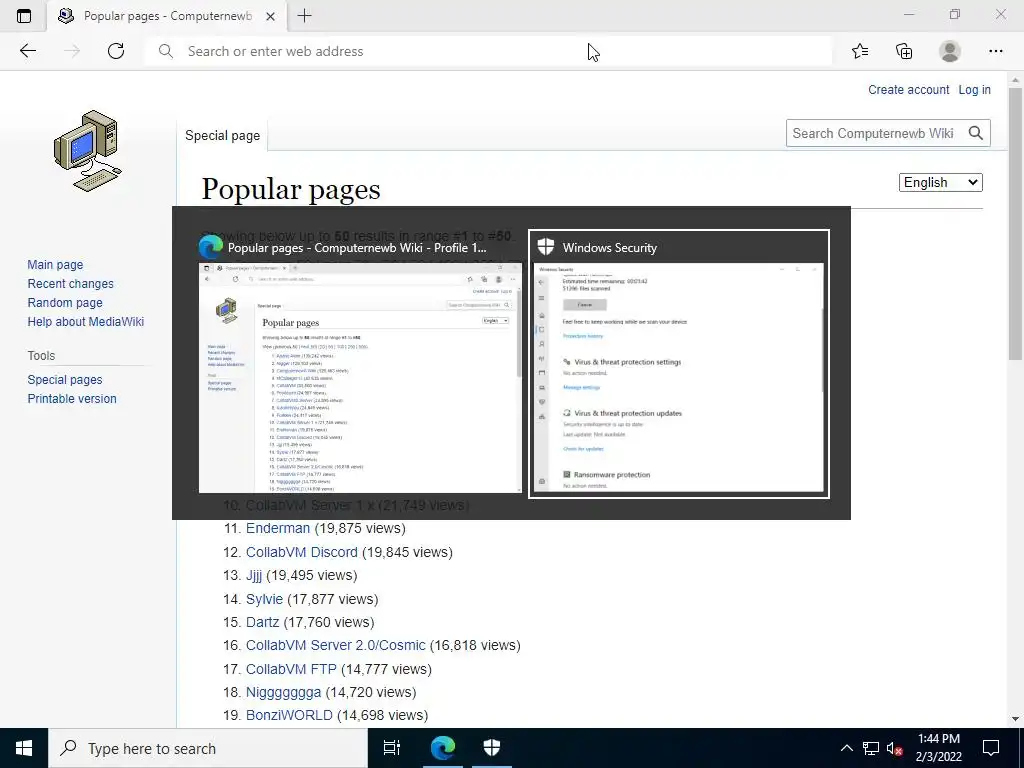Open the Edge profile avatar
This screenshot has height=768, width=1024.
(950, 51)
